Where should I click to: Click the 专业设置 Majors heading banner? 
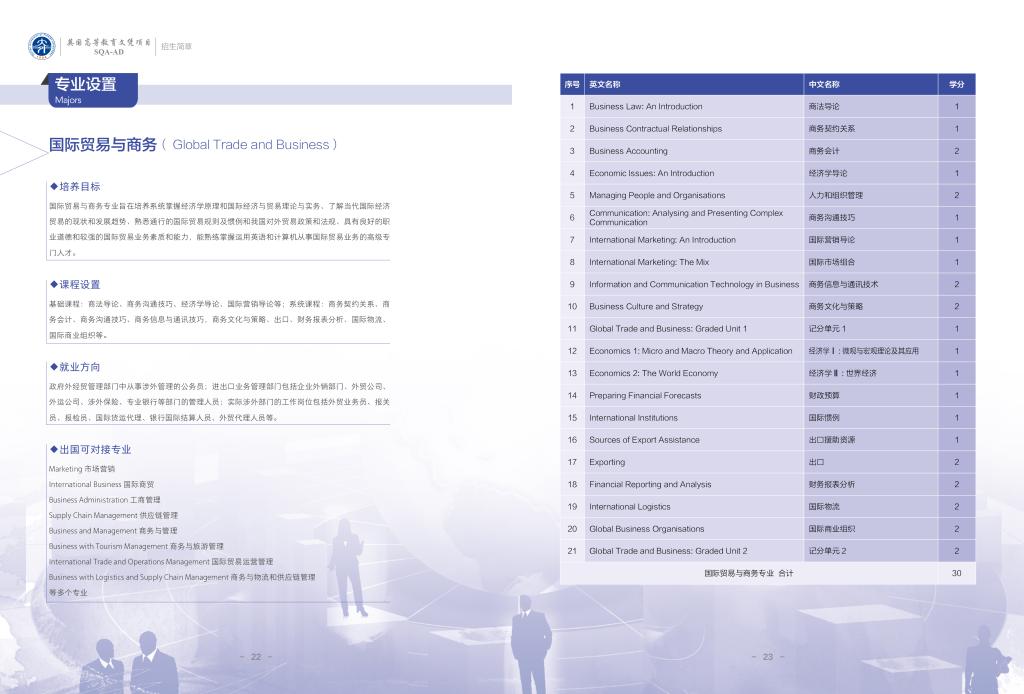tap(89, 89)
